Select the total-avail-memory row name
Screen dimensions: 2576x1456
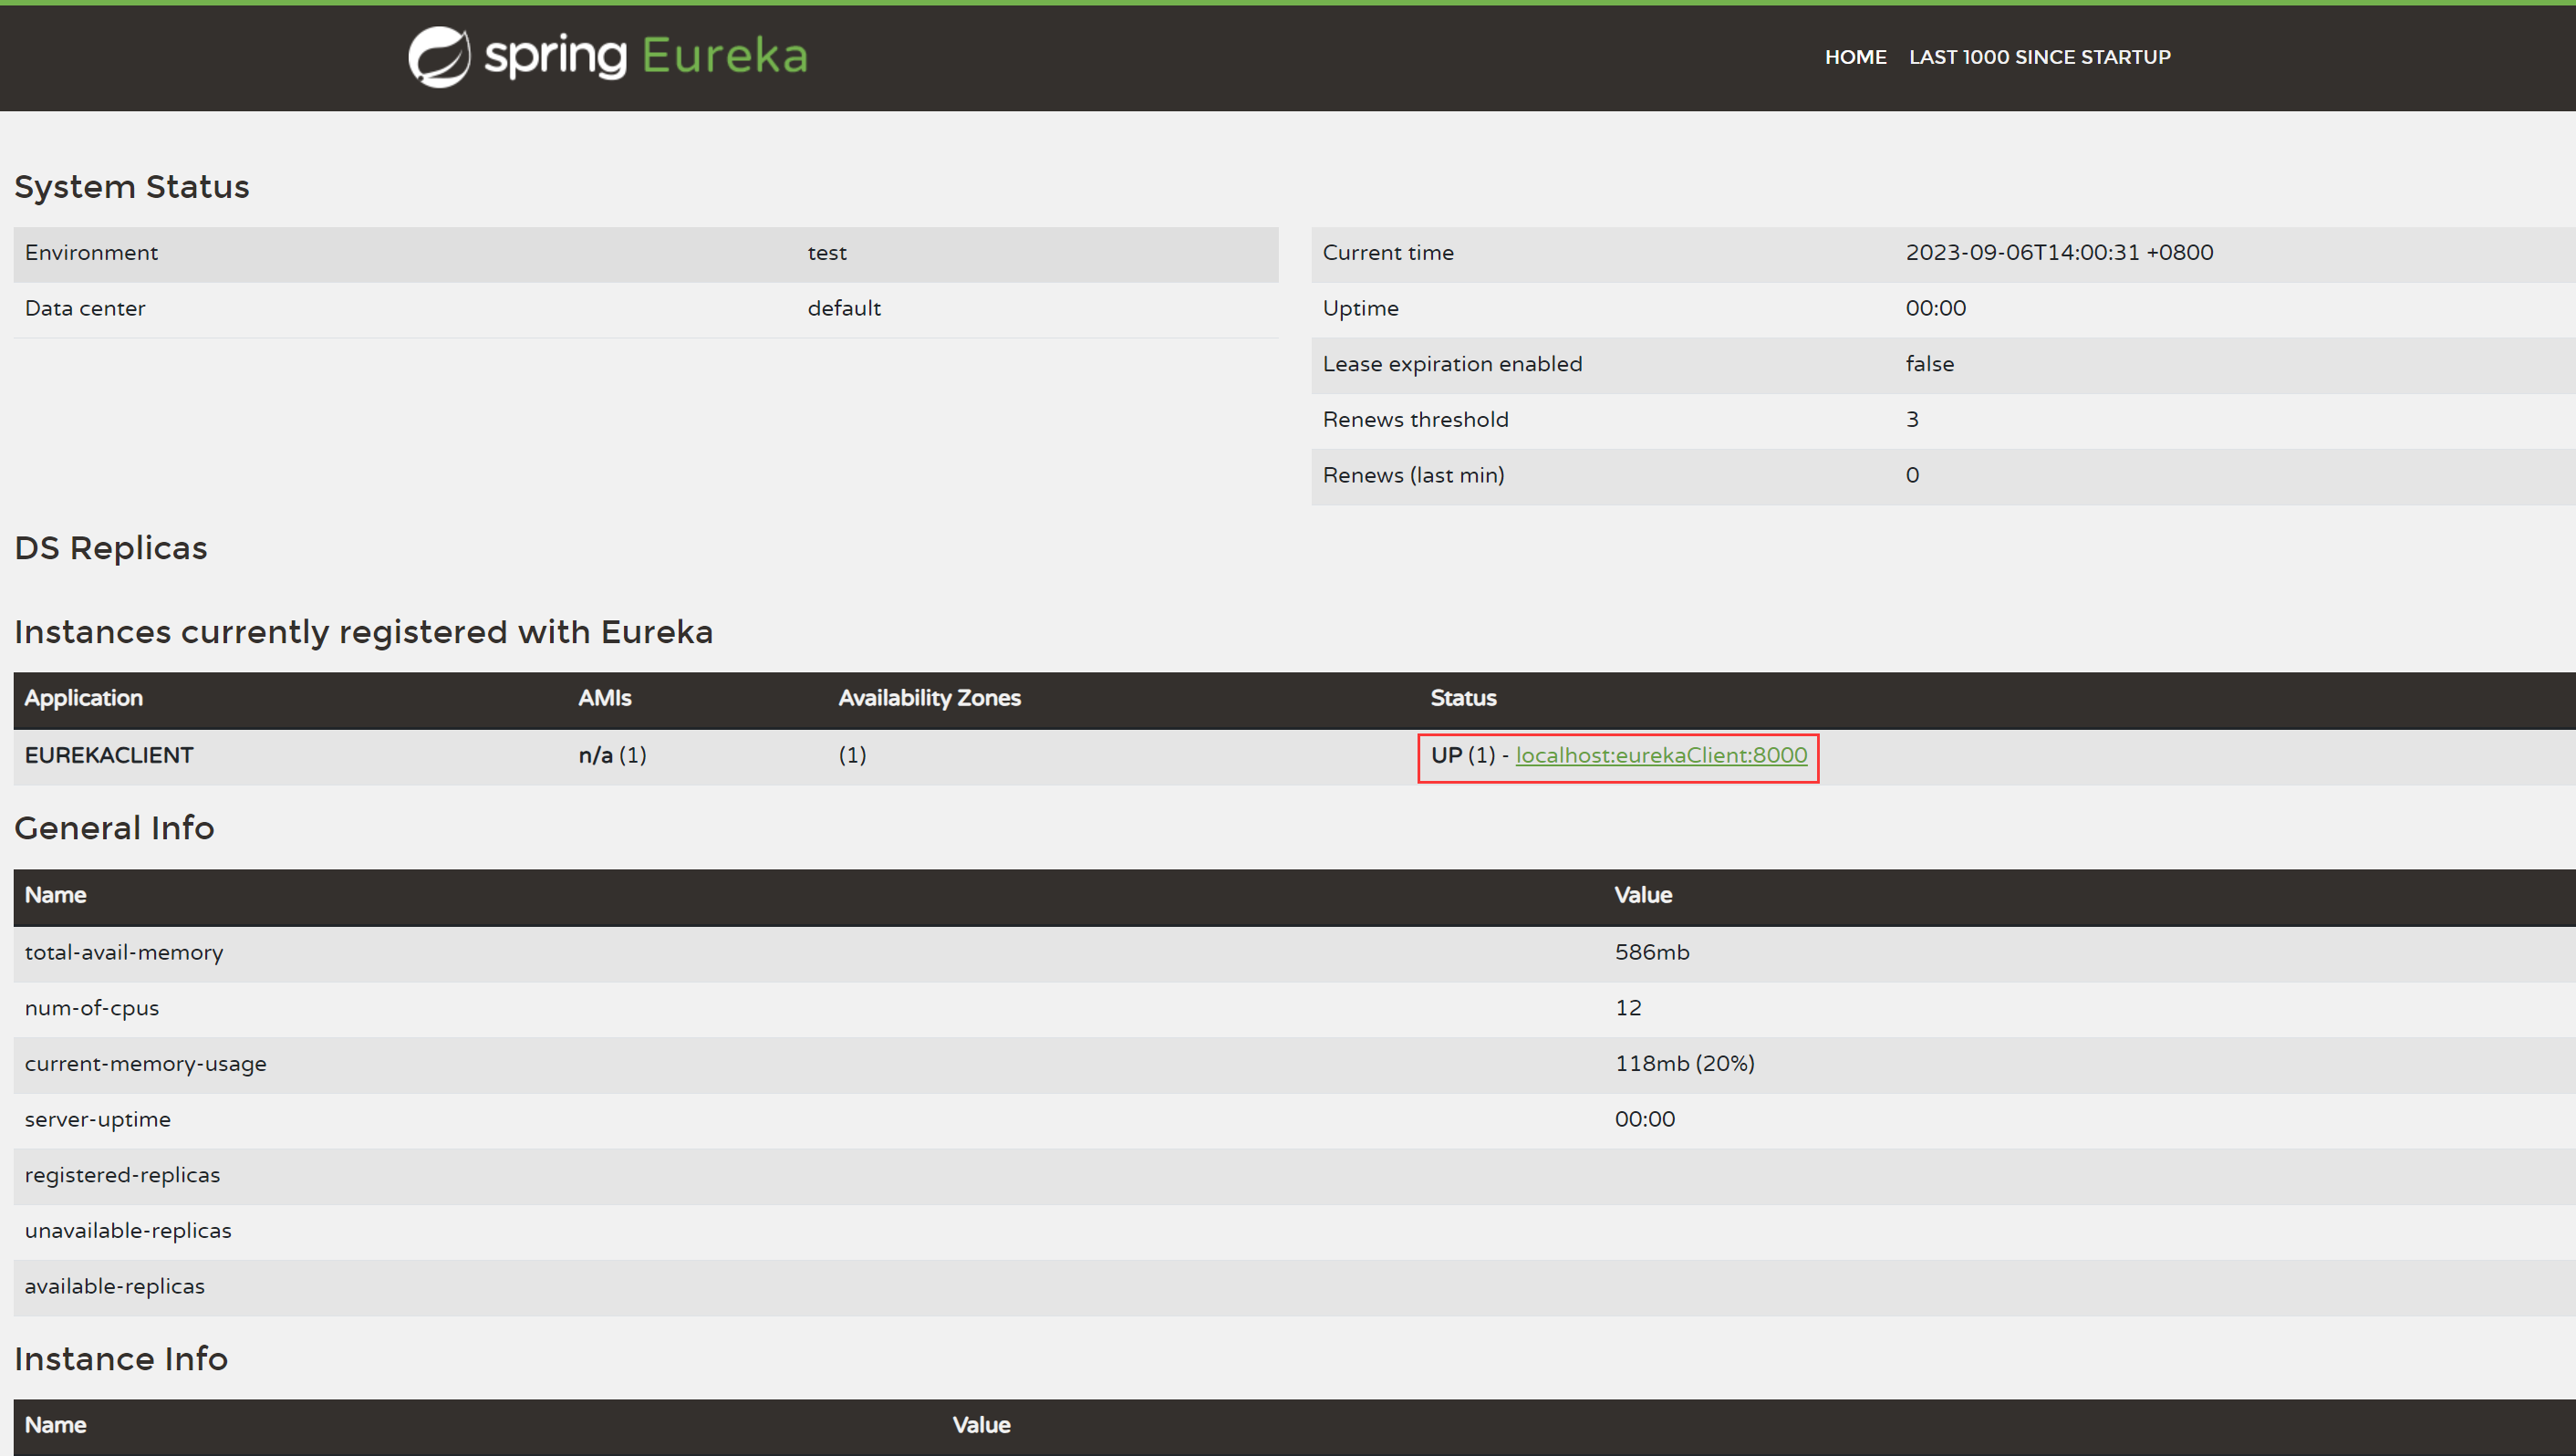[124, 952]
